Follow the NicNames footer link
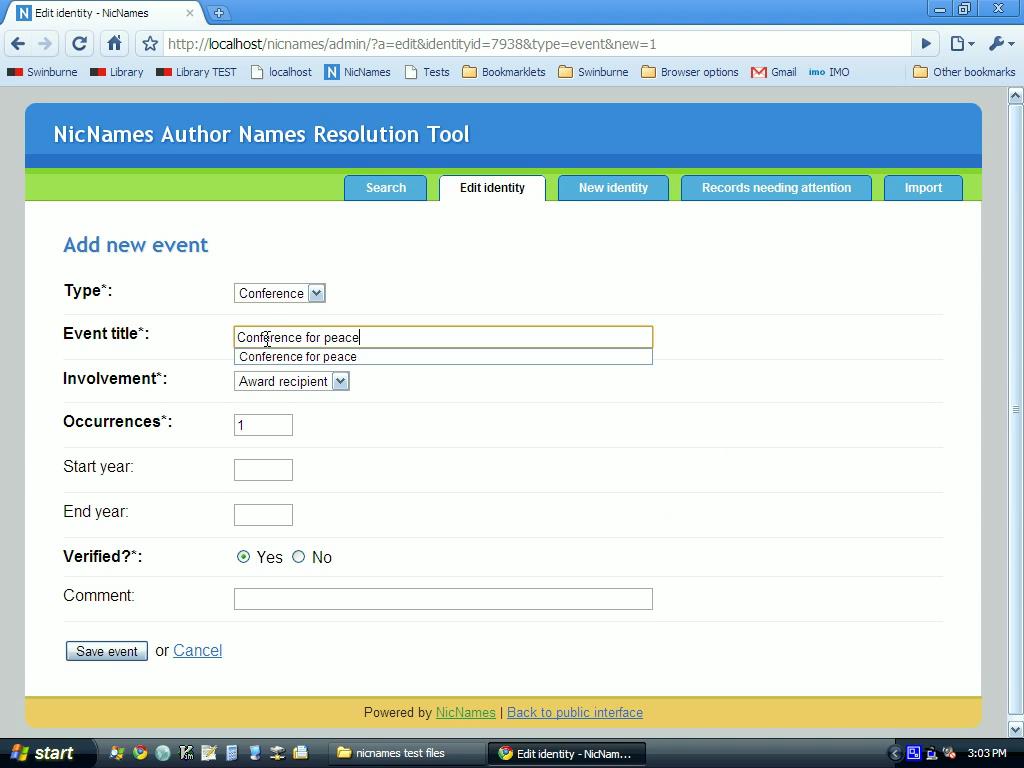Viewport: 1024px width, 768px height. point(466,712)
